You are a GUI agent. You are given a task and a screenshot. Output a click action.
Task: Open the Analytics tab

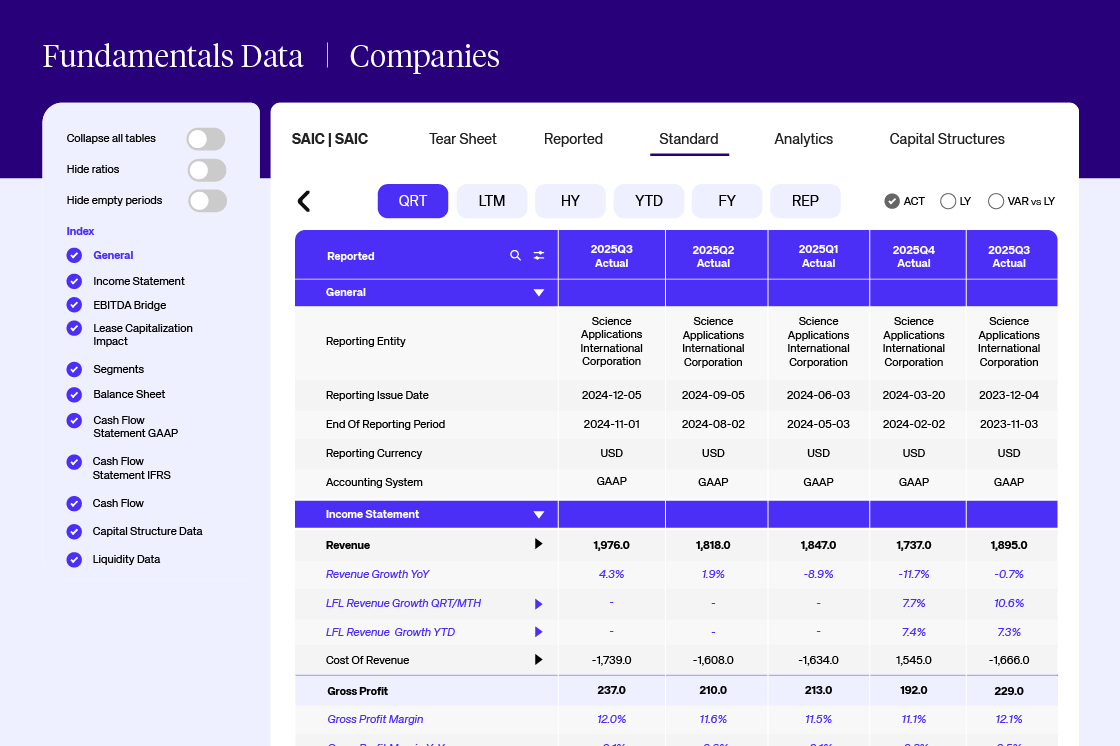[804, 139]
